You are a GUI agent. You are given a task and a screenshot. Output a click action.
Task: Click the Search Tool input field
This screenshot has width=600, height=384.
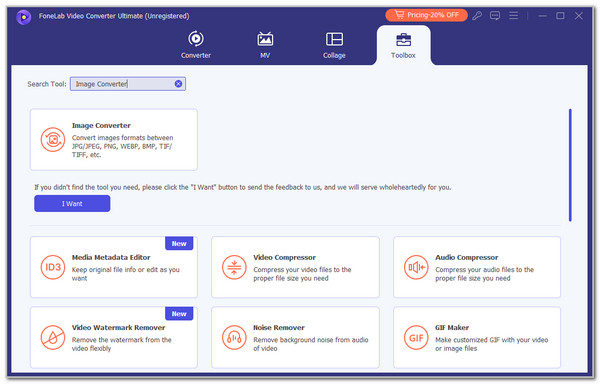128,84
